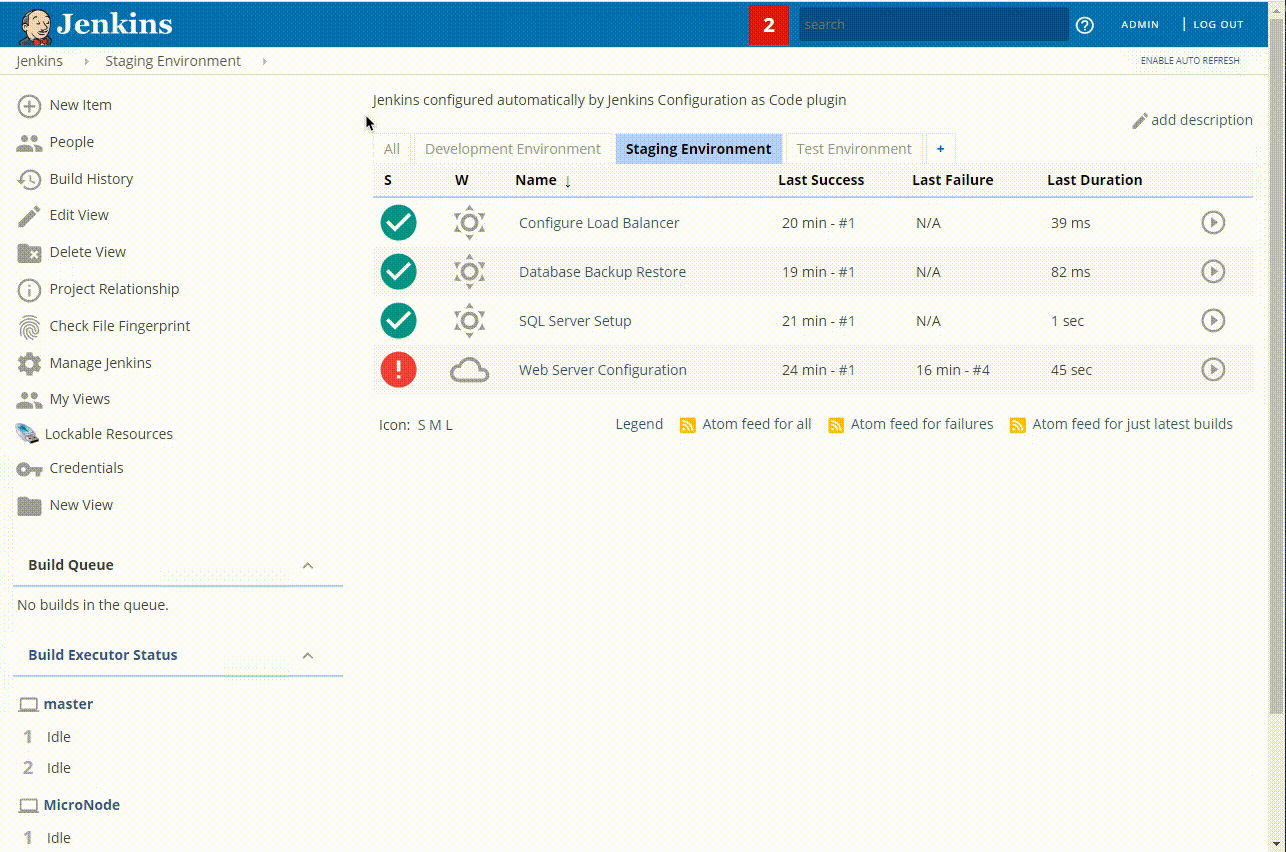The width and height of the screenshot is (1286, 852).
Task: Click success status icon for SQL Server Setup
Action: click(x=398, y=320)
